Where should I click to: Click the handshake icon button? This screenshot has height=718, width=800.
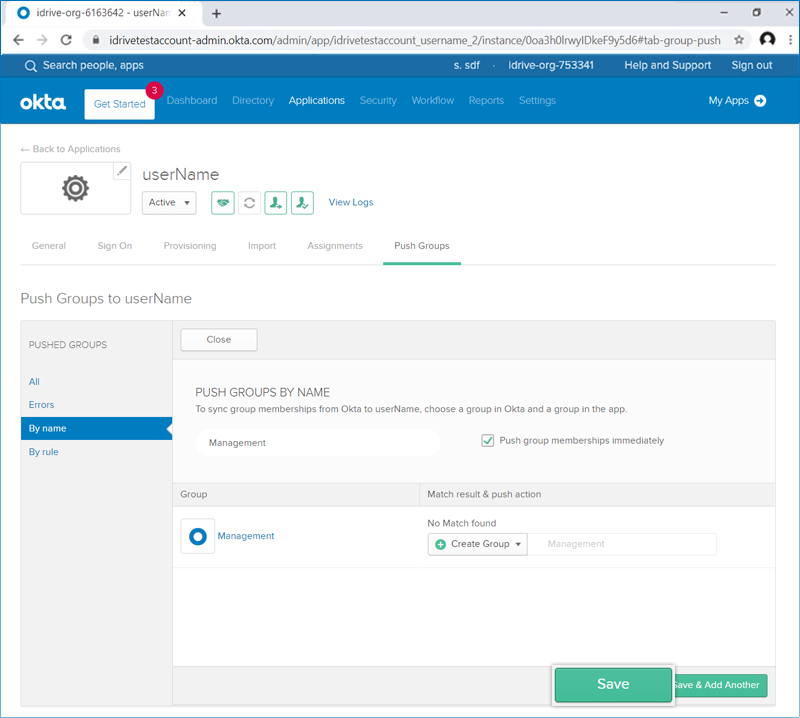(223, 203)
